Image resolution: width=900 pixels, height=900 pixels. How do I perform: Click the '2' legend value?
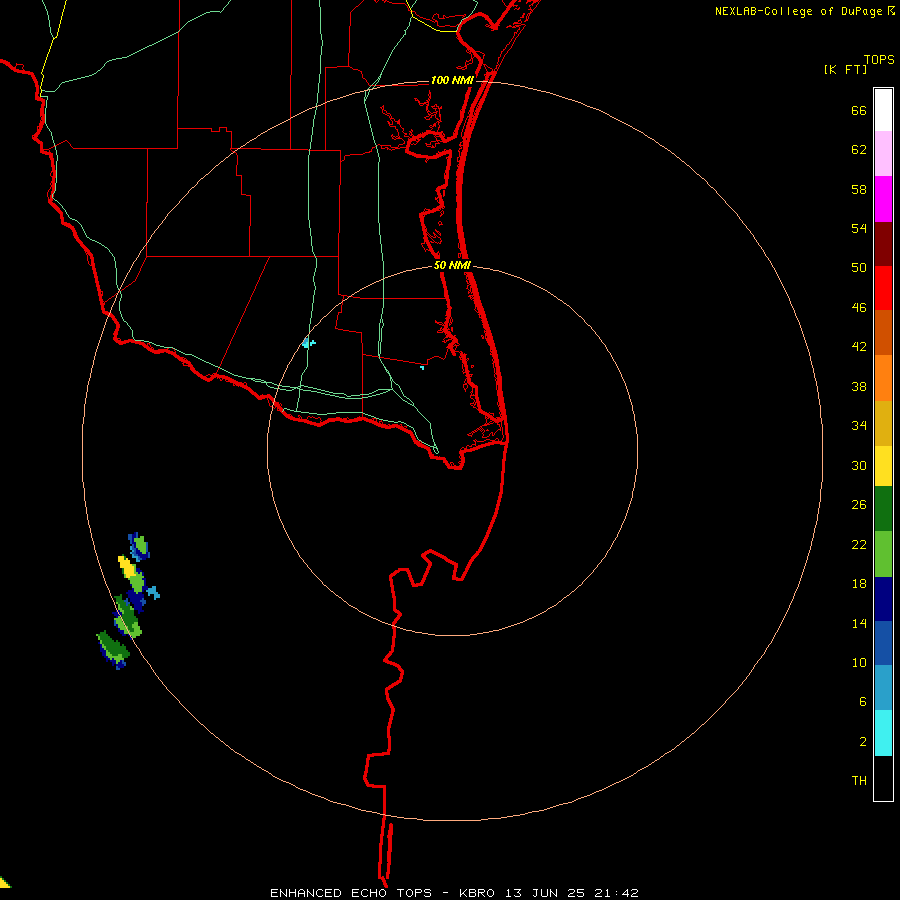point(863,742)
